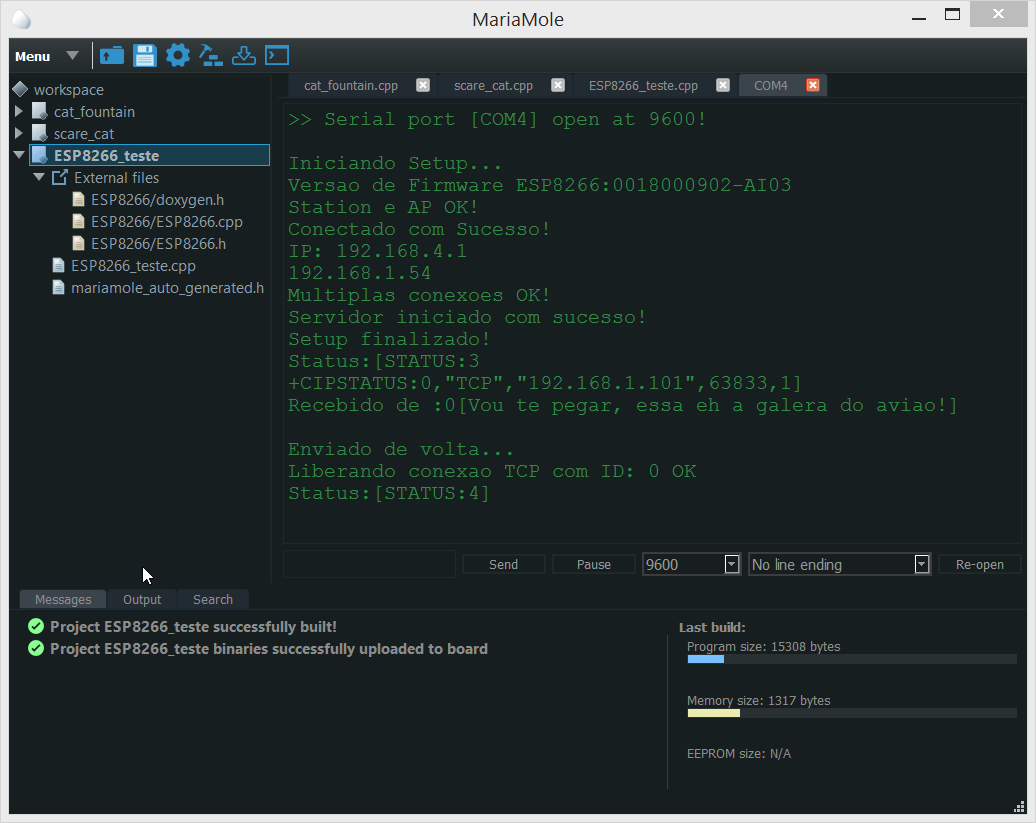
Task: Click the upload to board icon
Action: click(x=244, y=56)
